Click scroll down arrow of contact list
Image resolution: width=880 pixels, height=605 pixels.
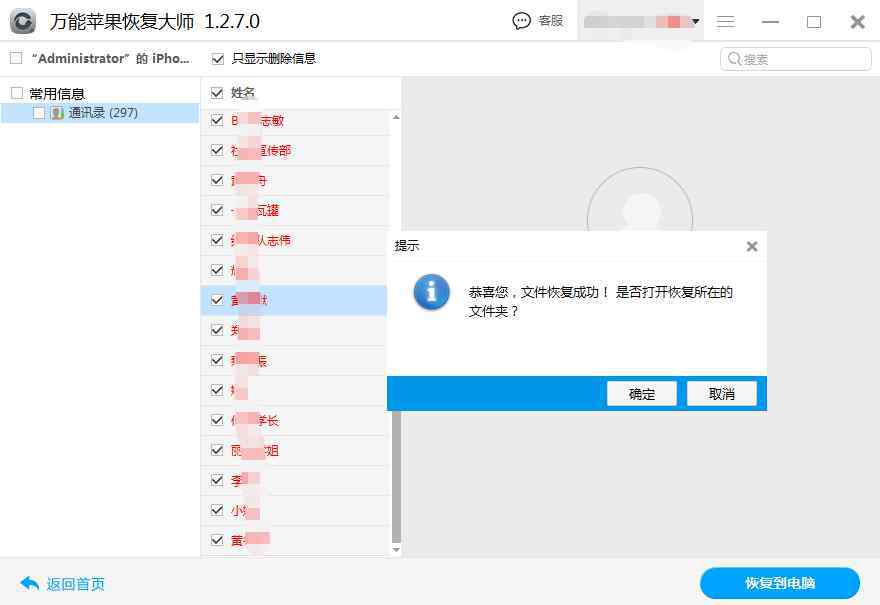[x=396, y=549]
